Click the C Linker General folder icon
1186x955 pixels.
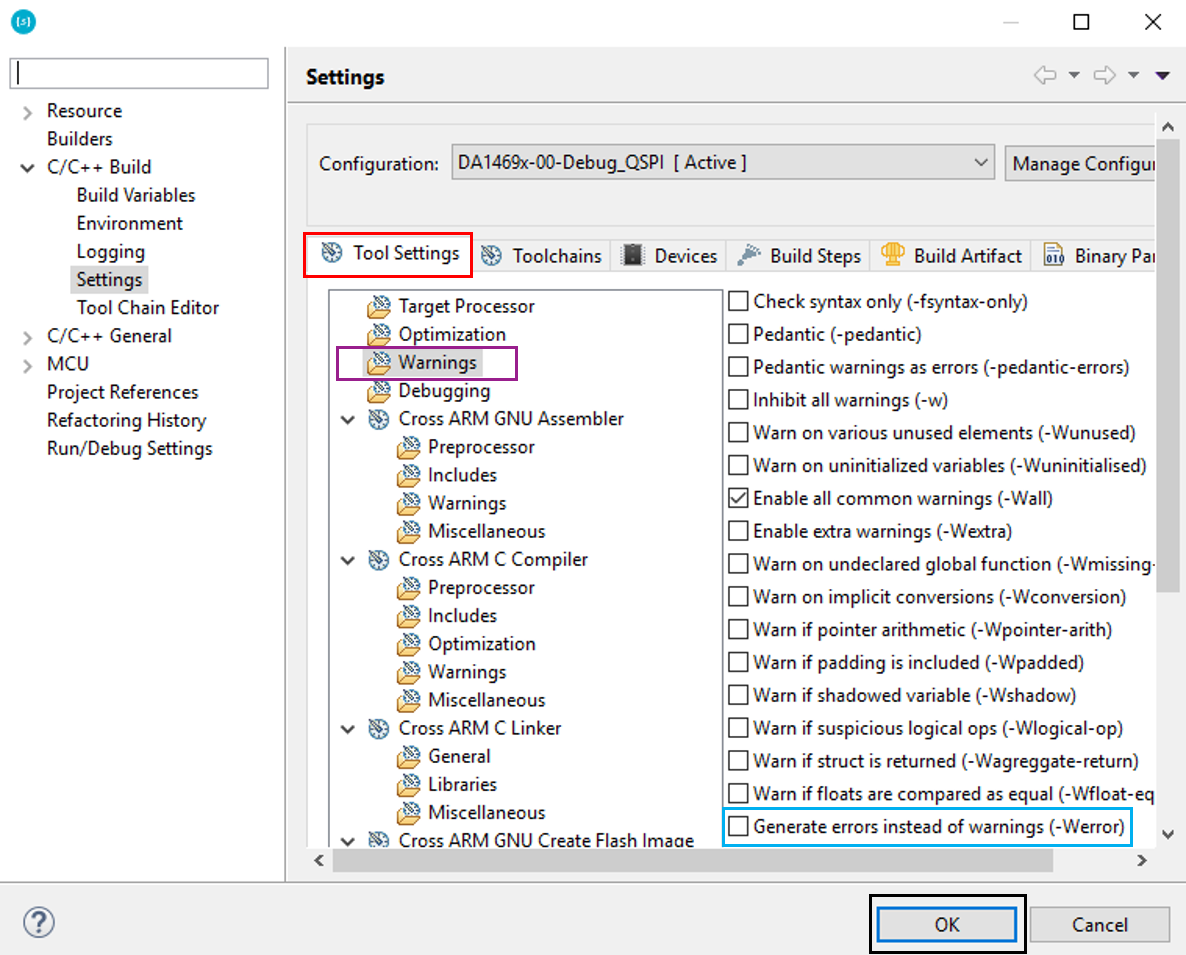point(408,756)
